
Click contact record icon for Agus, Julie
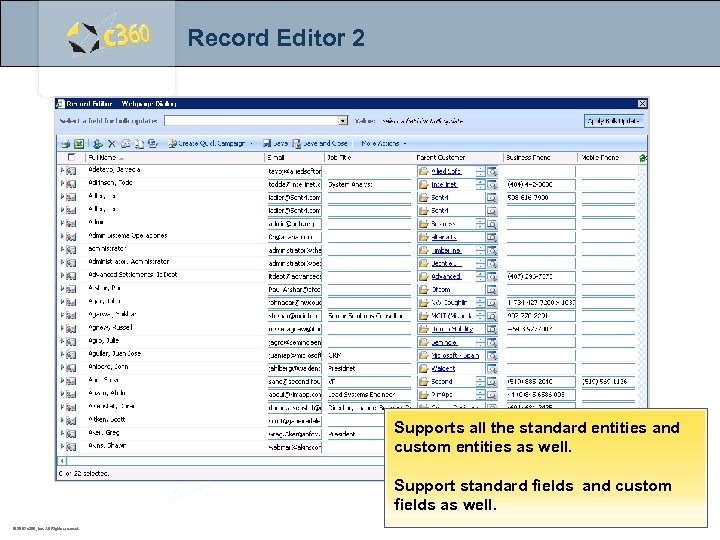(x=71, y=342)
